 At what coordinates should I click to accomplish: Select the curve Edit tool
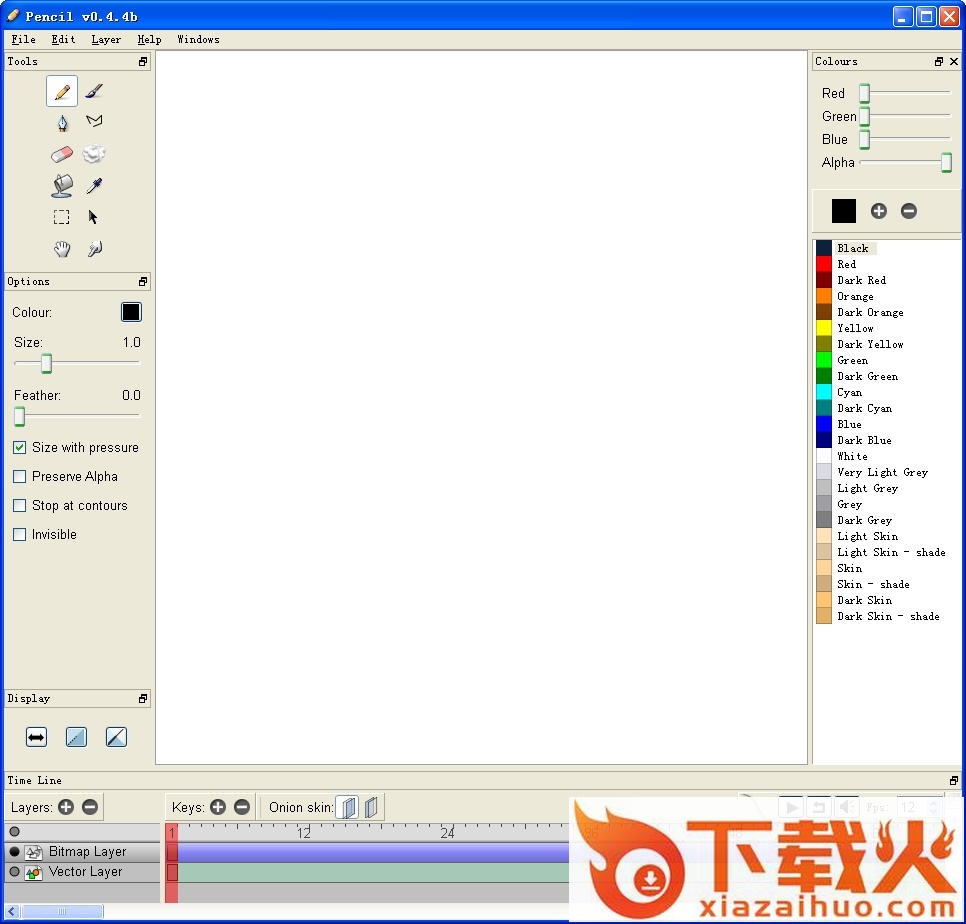[x=94, y=248]
